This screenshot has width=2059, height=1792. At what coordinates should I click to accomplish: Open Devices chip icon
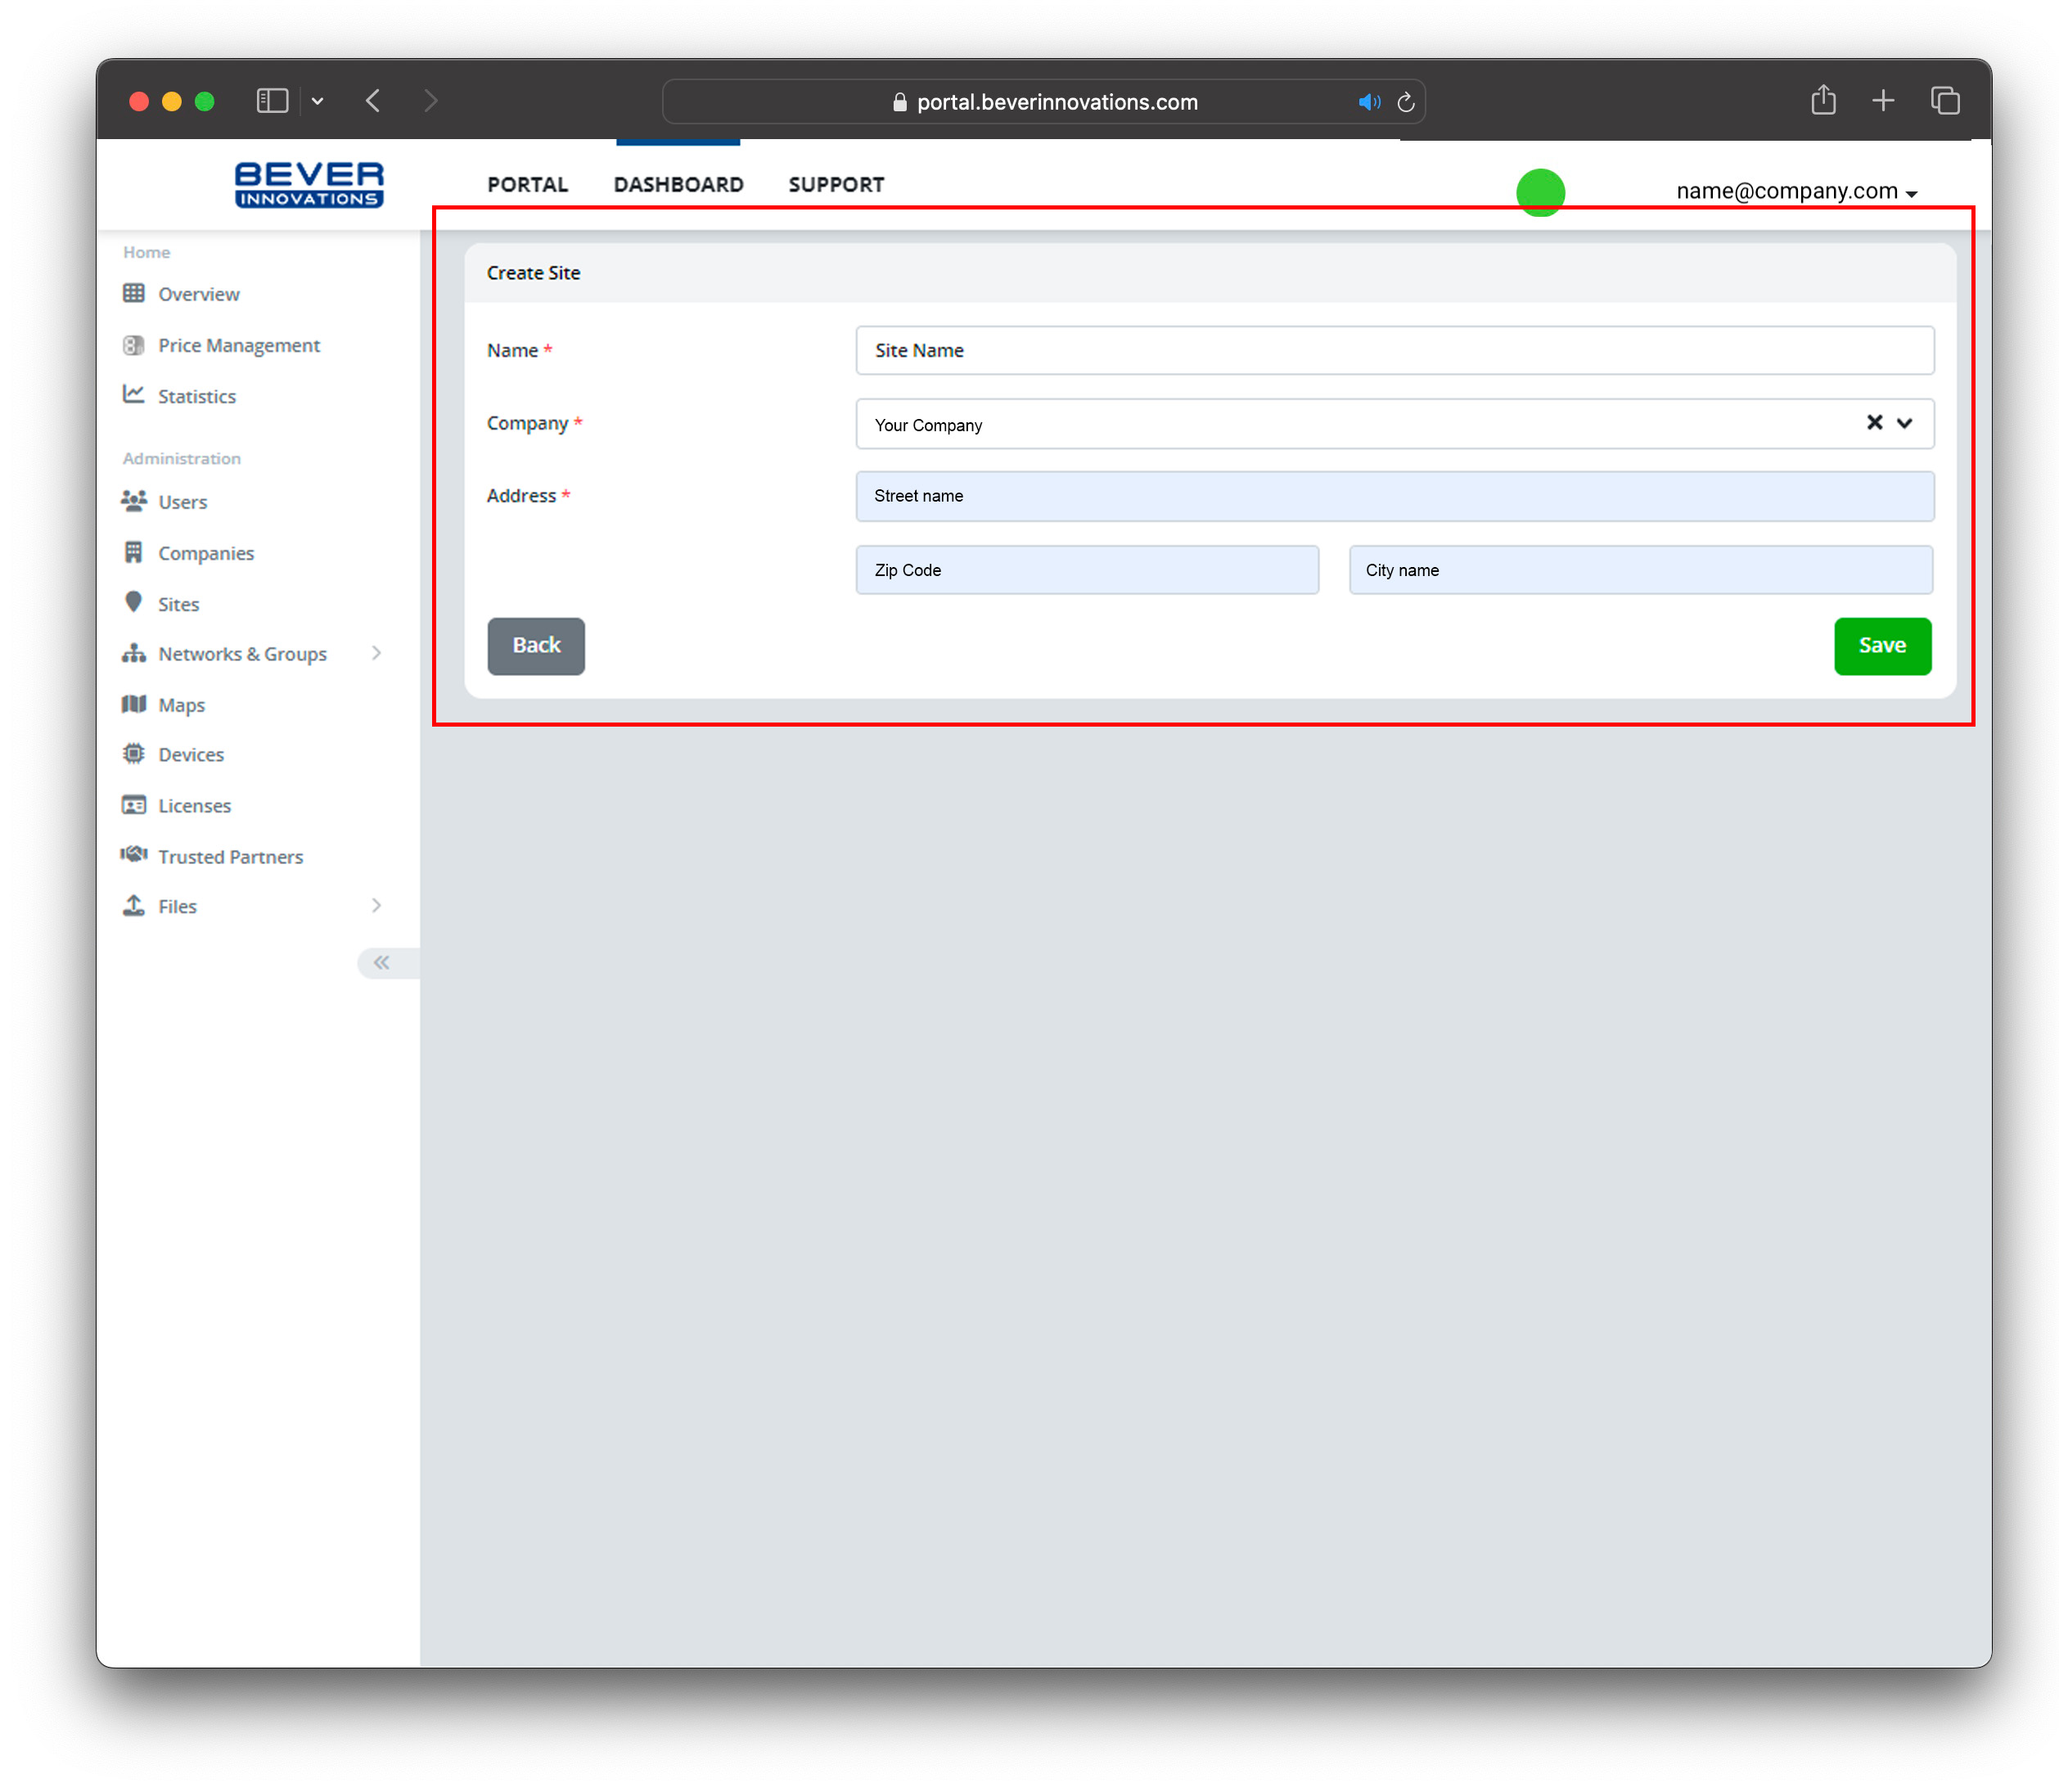[x=133, y=754]
